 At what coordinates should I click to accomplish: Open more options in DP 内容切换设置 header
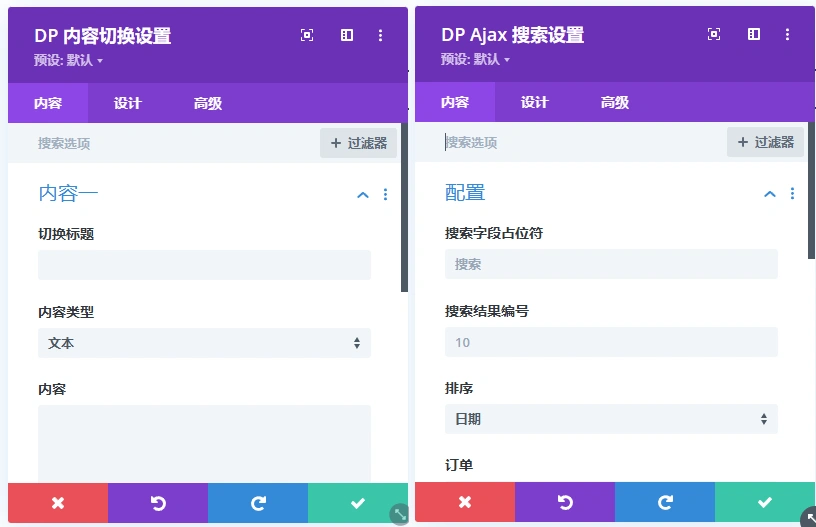[x=380, y=35]
